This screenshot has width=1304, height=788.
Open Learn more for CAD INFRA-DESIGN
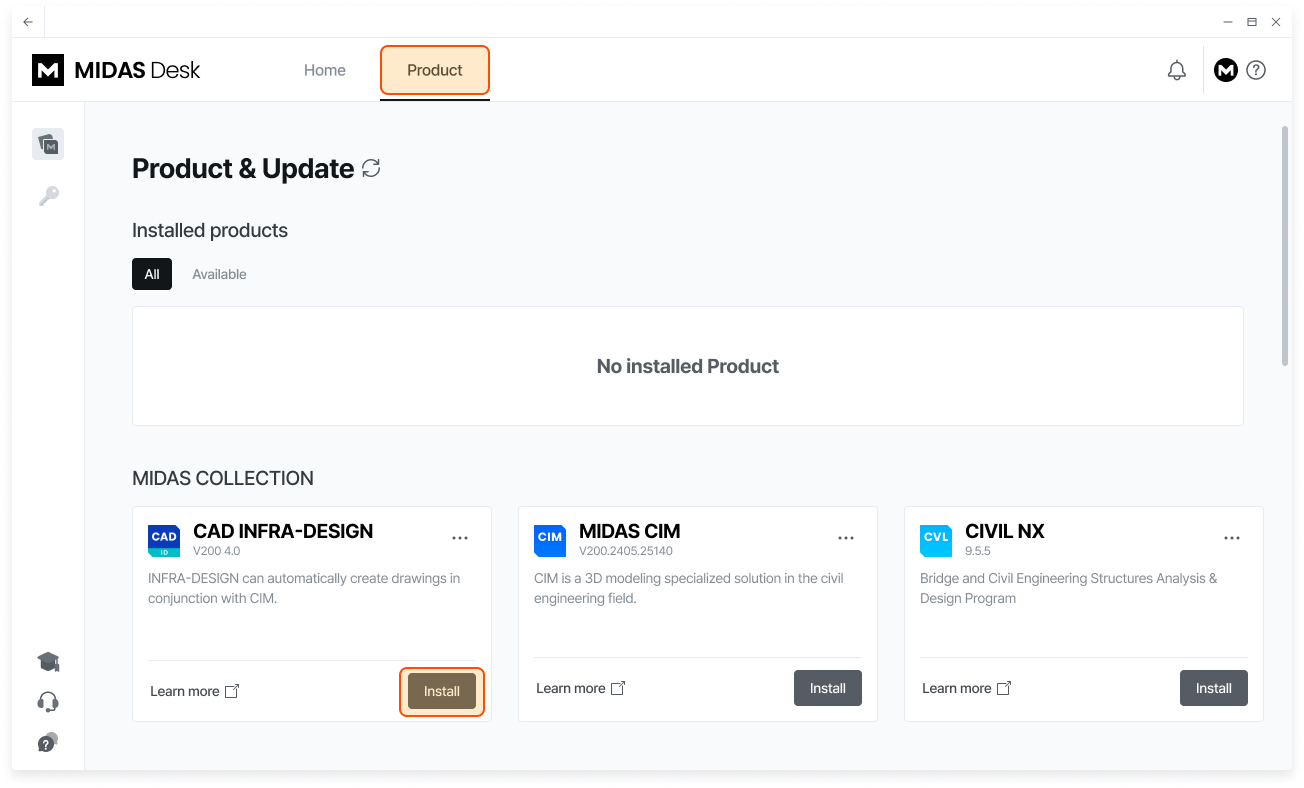tap(195, 691)
